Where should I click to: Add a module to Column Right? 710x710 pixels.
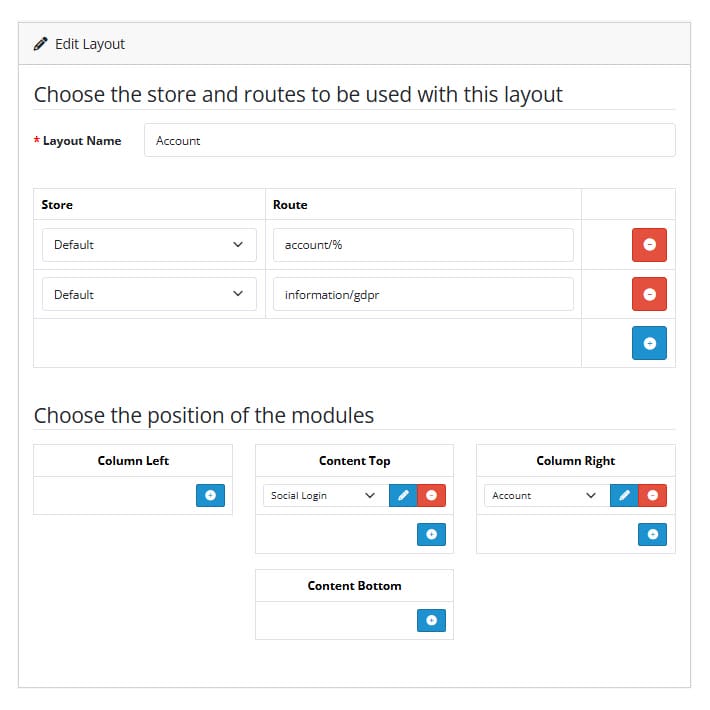[652, 534]
